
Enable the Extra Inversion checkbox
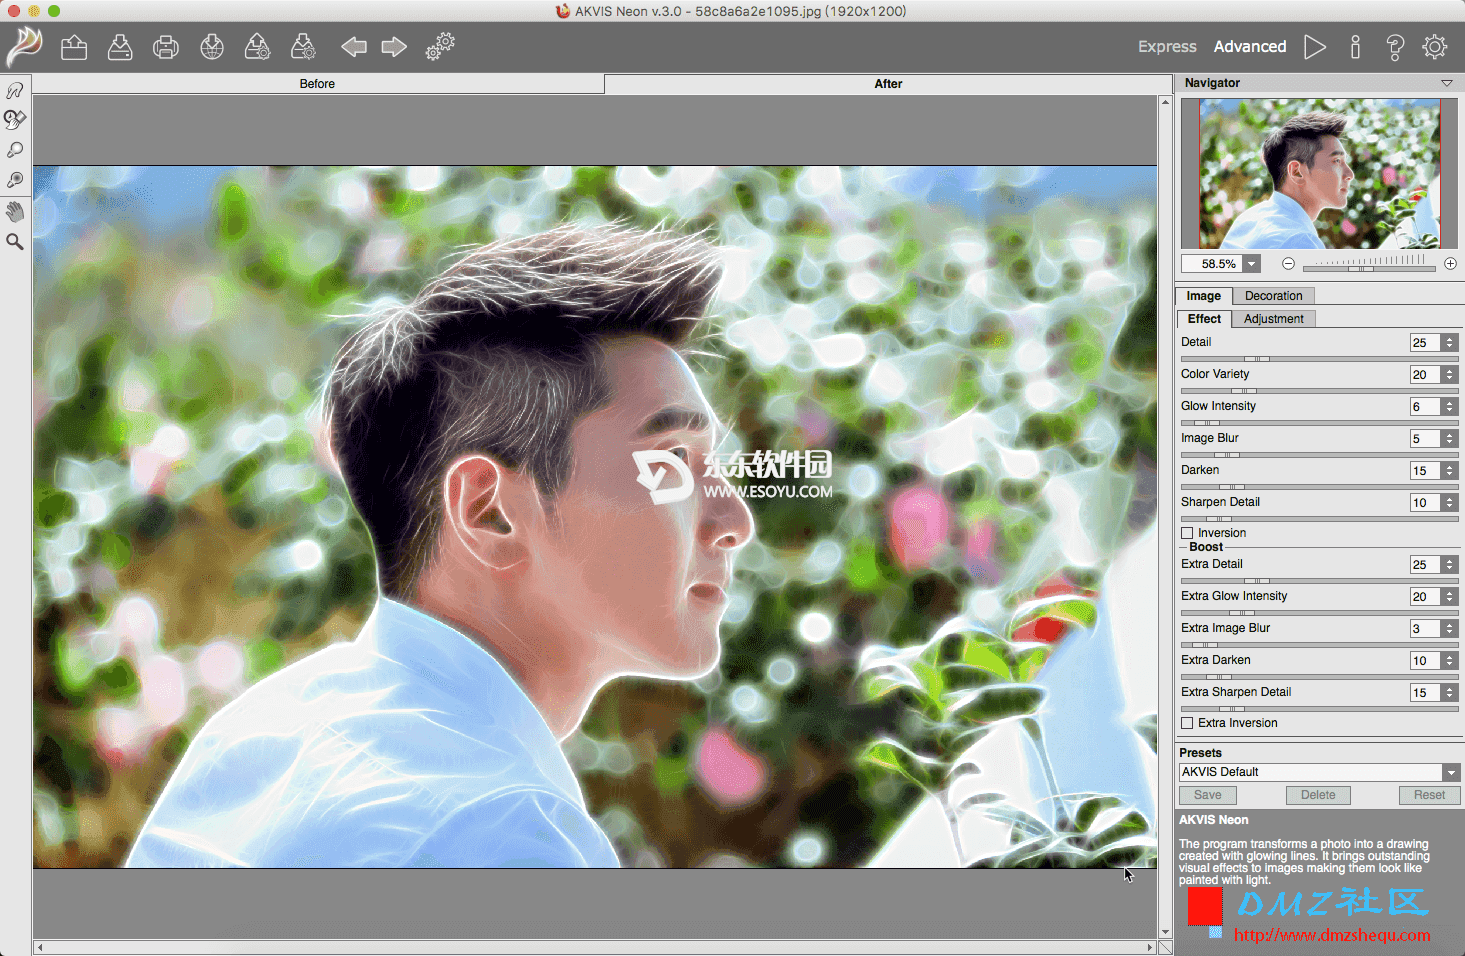[x=1187, y=723]
